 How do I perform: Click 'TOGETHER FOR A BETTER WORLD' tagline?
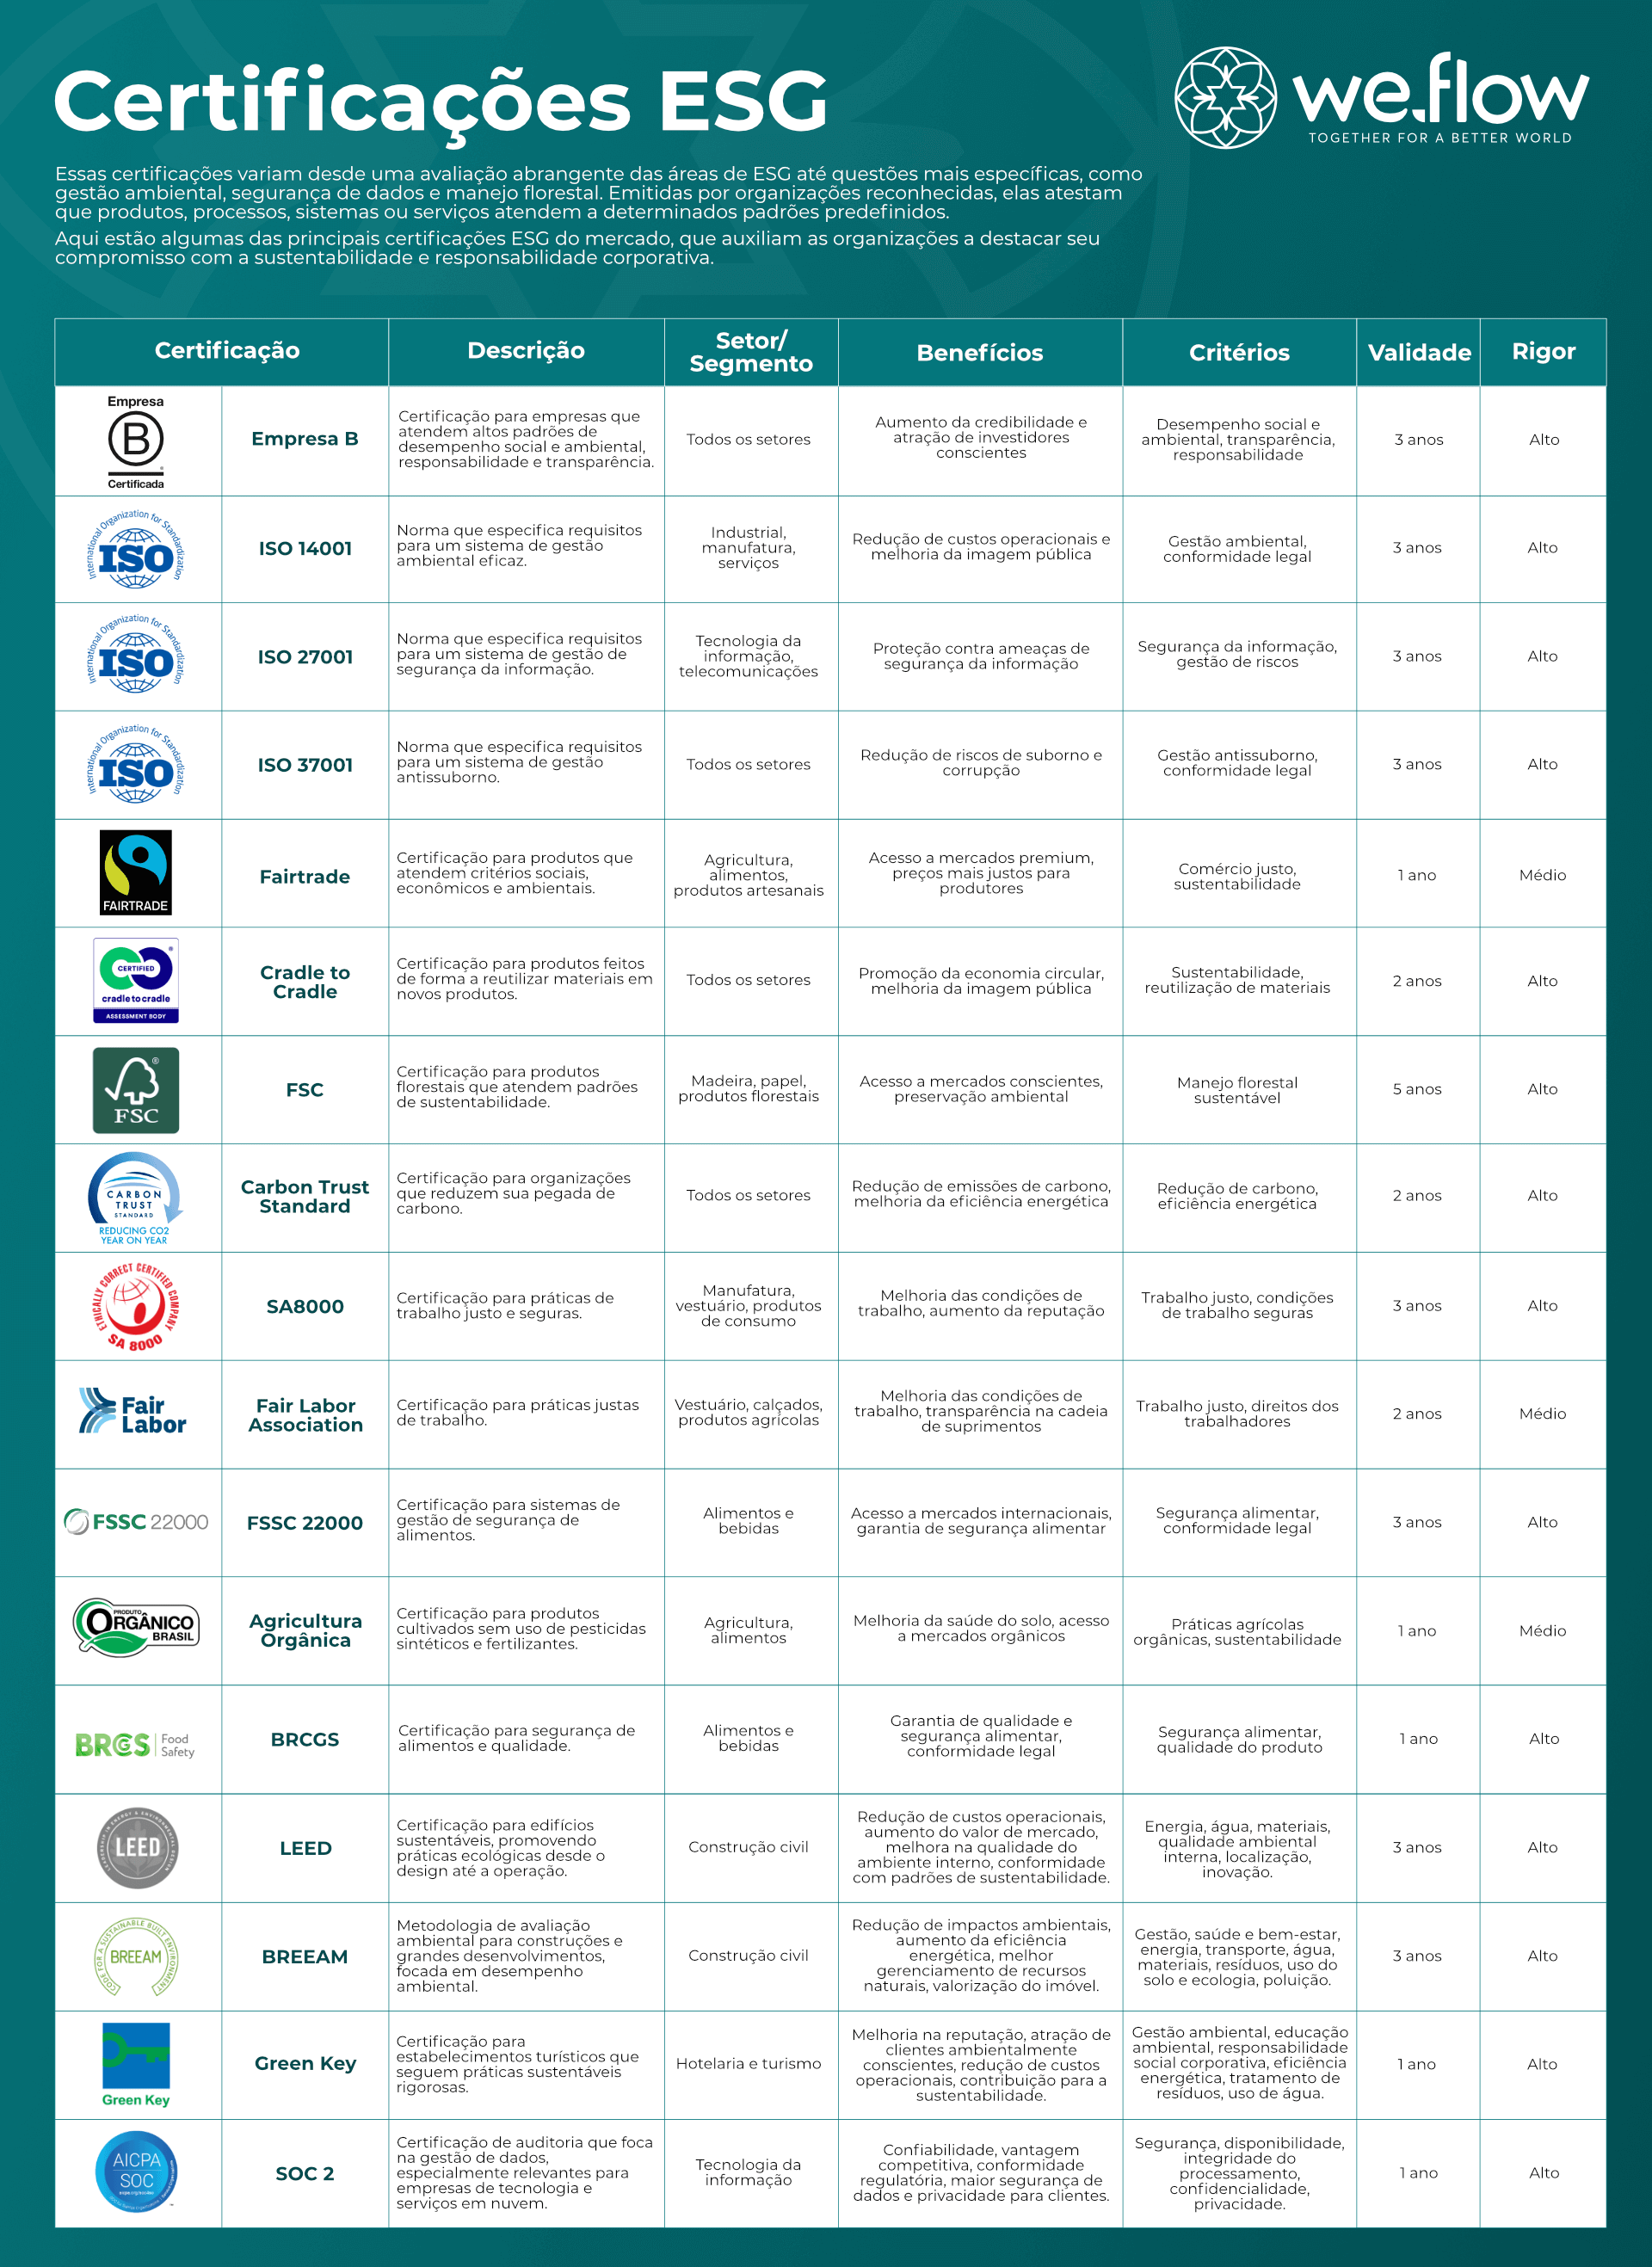click(1440, 138)
